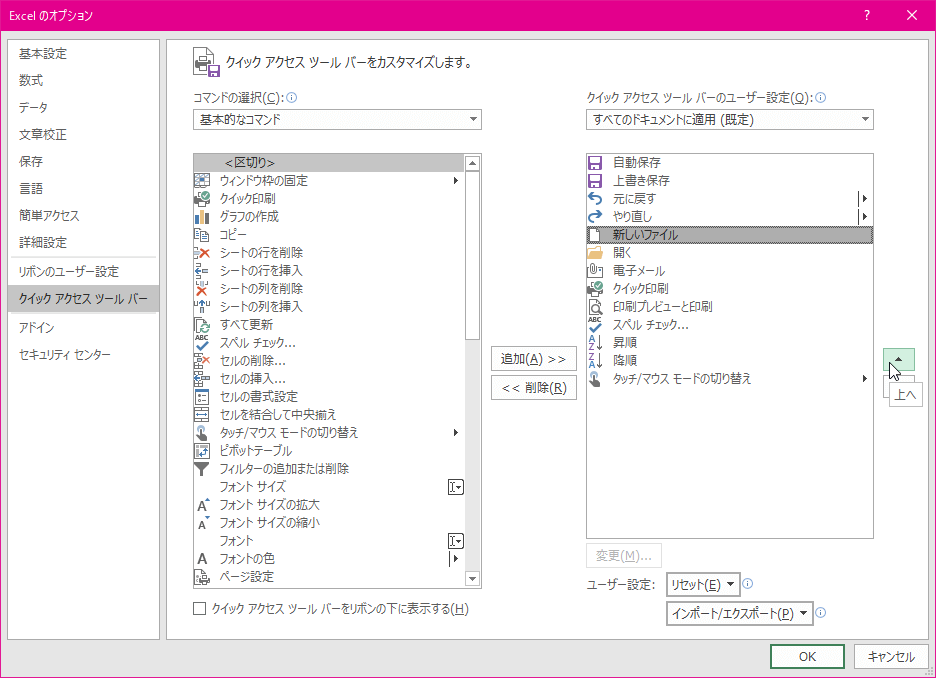Select シートの列を削除 icon
Viewport: 936px width, 678px height.
point(202,288)
